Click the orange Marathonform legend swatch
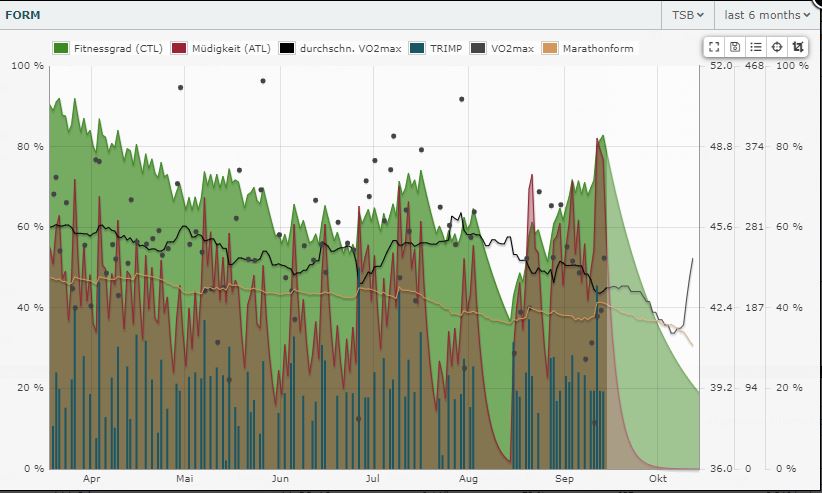Image resolution: width=822 pixels, height=493 pixels. [x=550, y=48]
